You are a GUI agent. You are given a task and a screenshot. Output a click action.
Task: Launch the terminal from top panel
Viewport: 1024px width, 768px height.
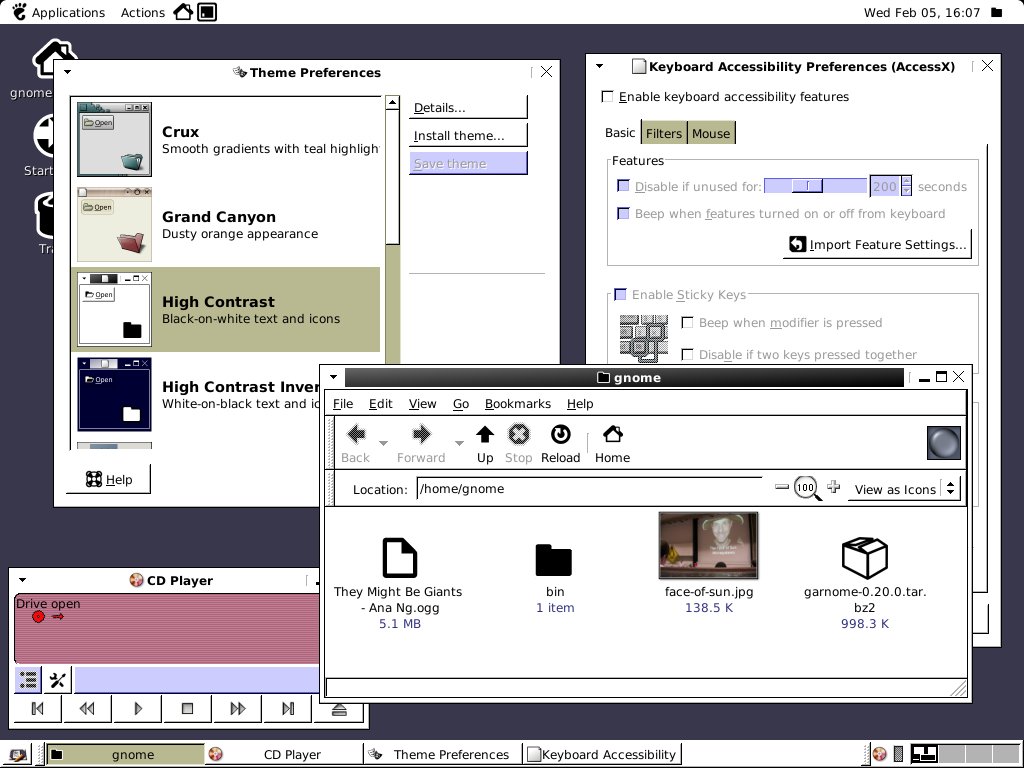coord(207,12)
